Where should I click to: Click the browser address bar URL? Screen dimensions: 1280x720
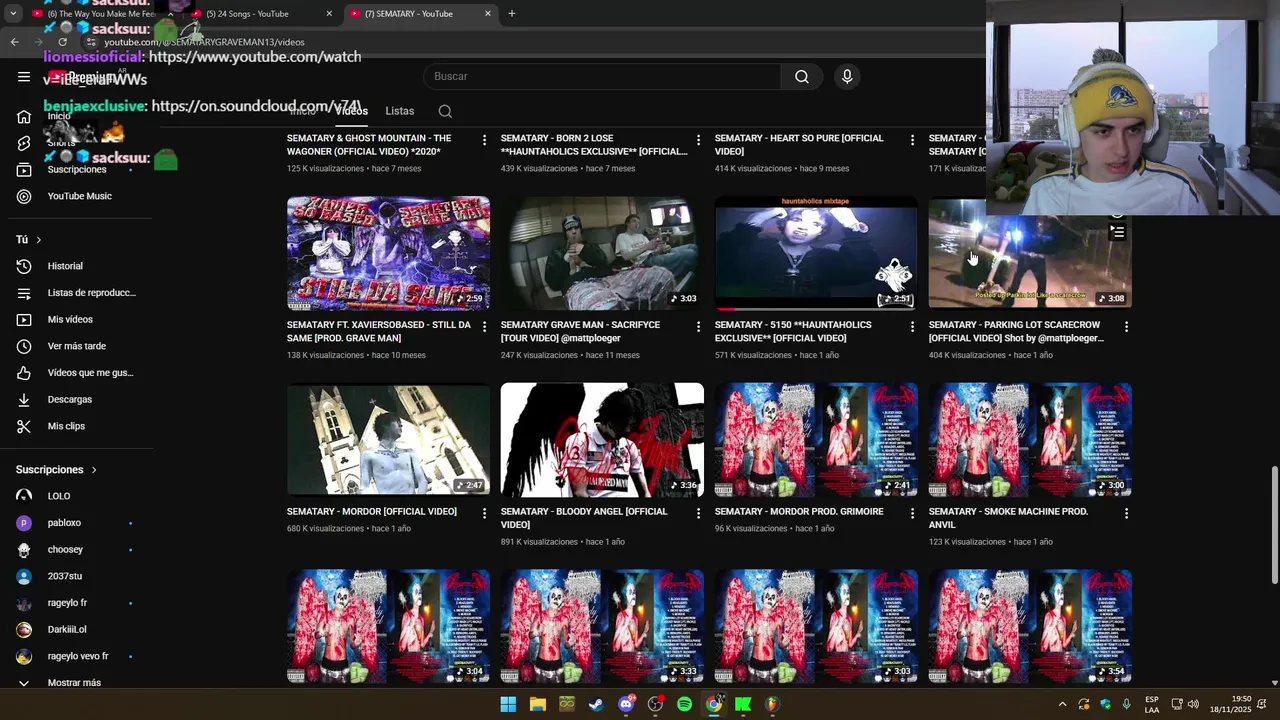pyautogui.click(x=204, y=42)
